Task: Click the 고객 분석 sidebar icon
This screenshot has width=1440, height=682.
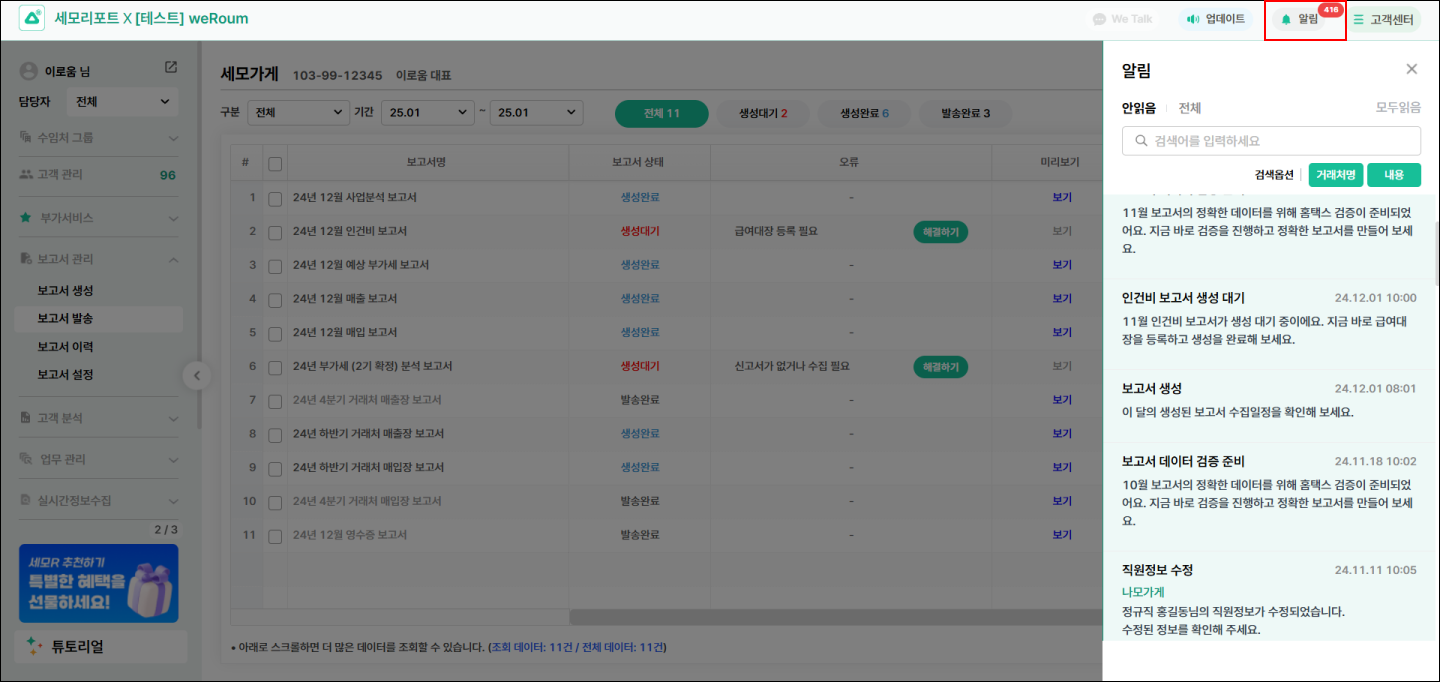Action: (26, 417)
